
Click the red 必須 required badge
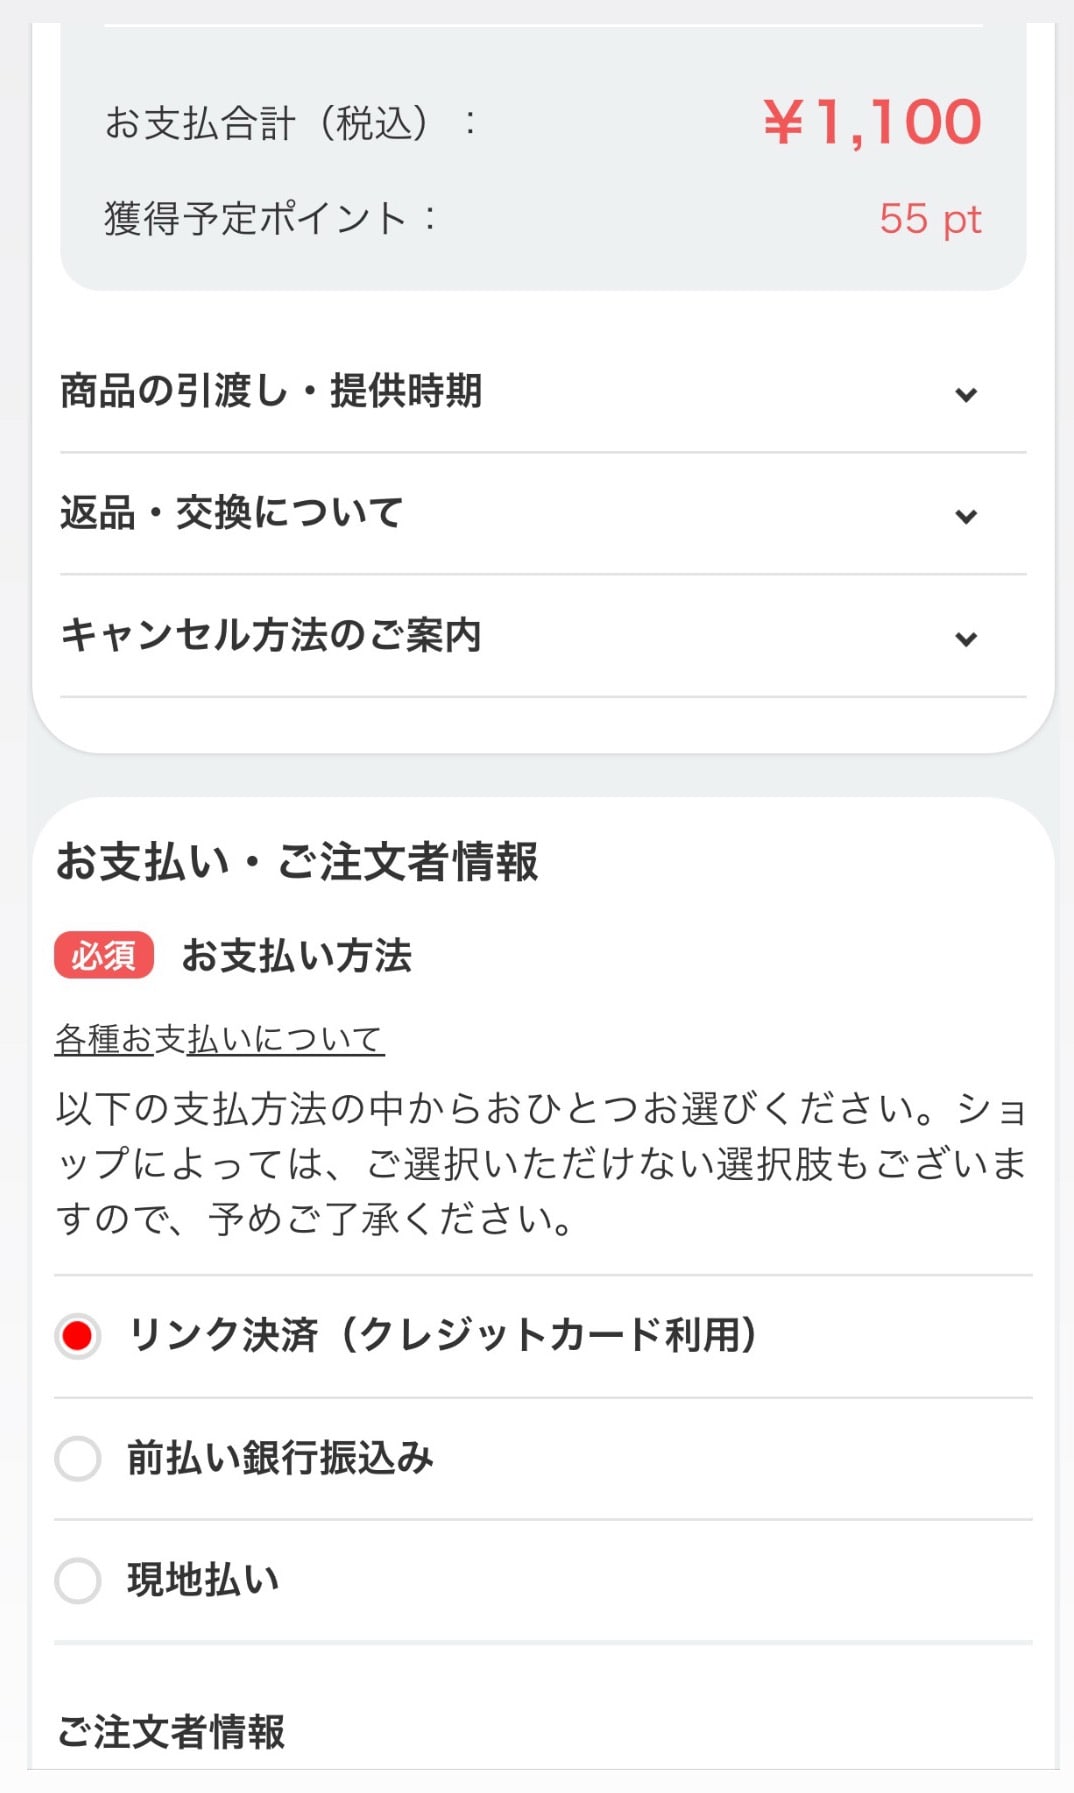[104, 956]
